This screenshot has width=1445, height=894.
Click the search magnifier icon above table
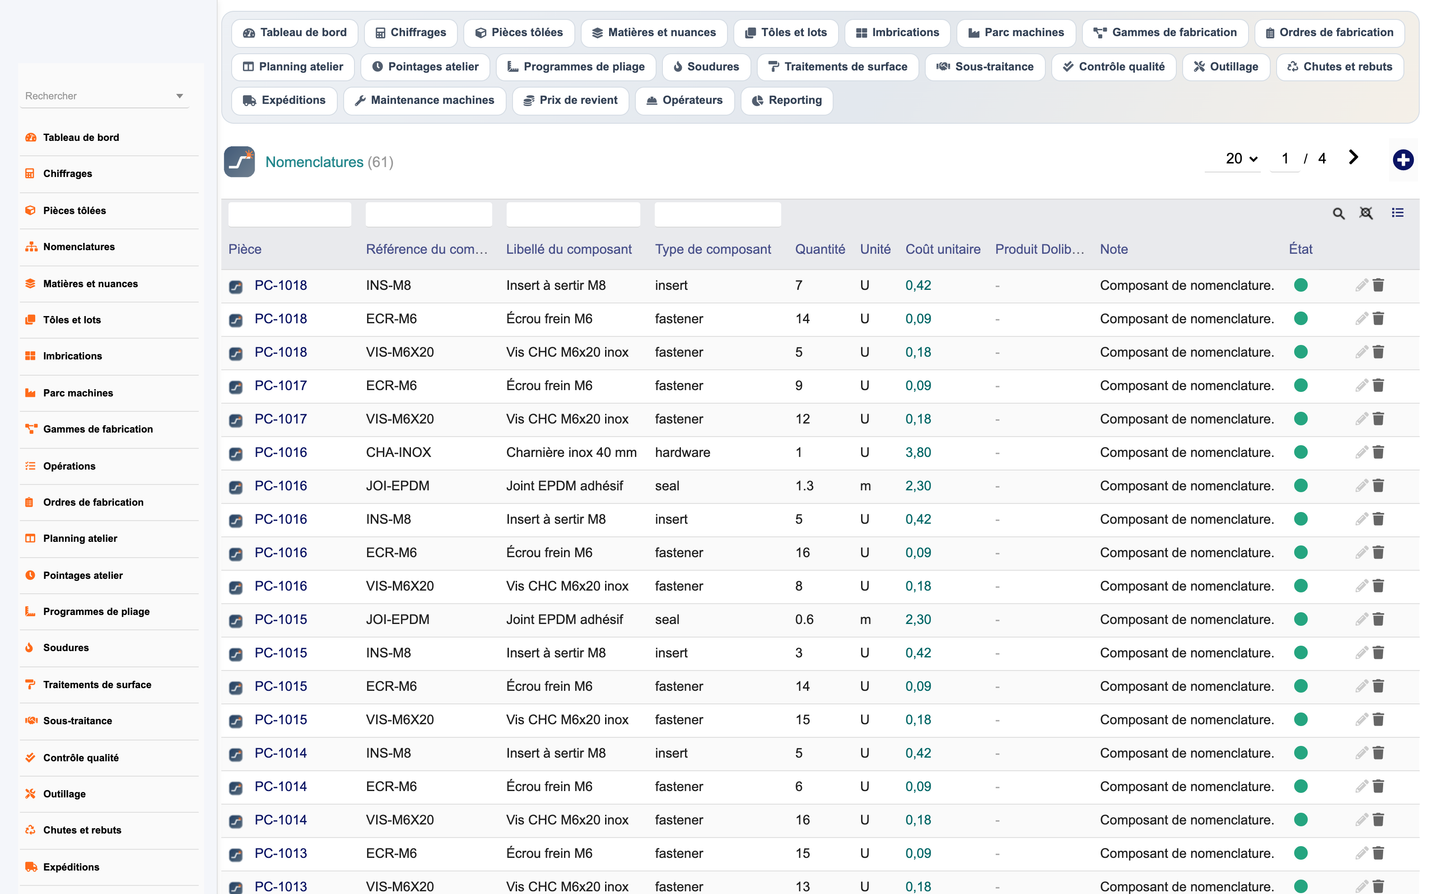coord(1338,213)
